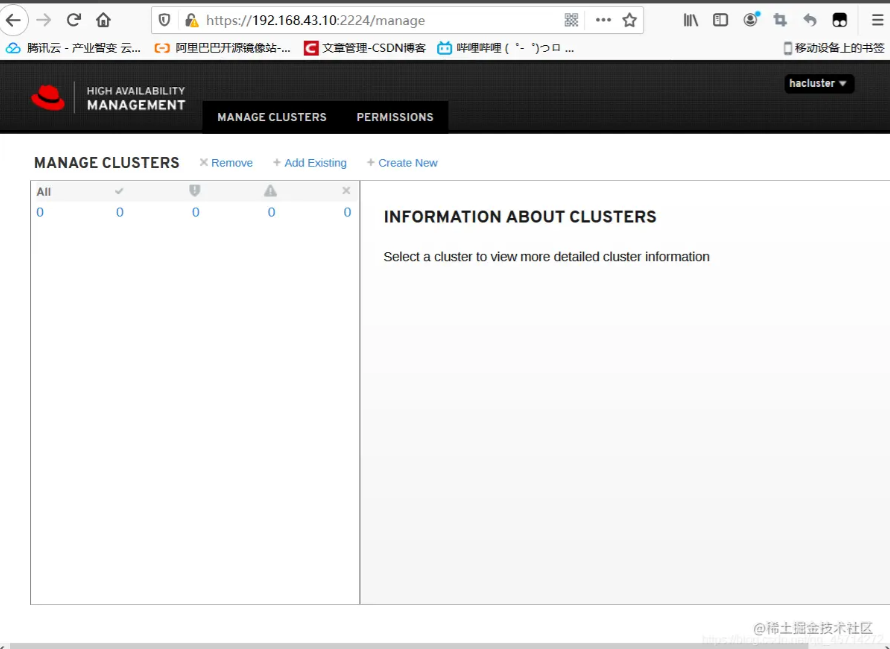Expand the hacluster user dropdown
890x649 pixels.
click(818, 83)
